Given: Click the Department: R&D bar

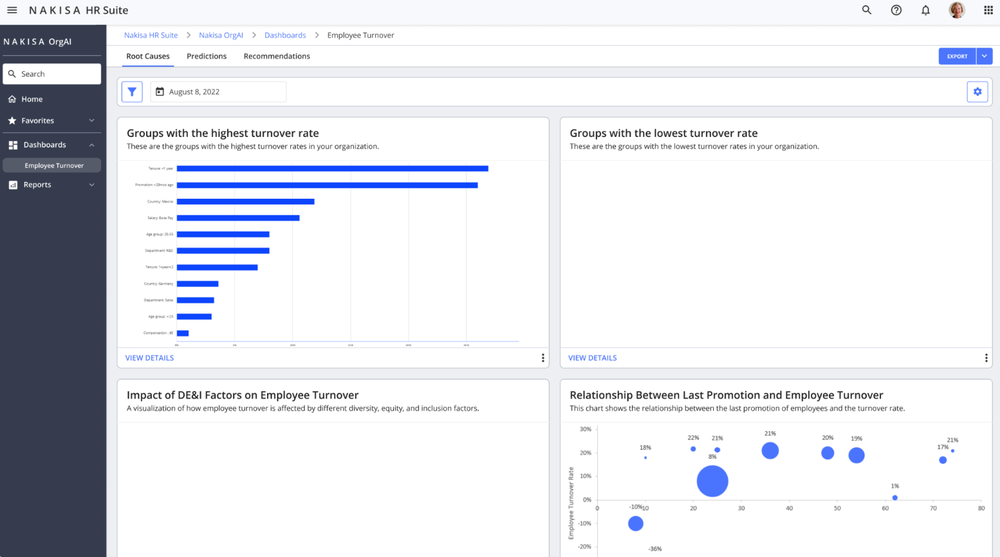Looking at the screenshot, I should [x=223, y=251].
